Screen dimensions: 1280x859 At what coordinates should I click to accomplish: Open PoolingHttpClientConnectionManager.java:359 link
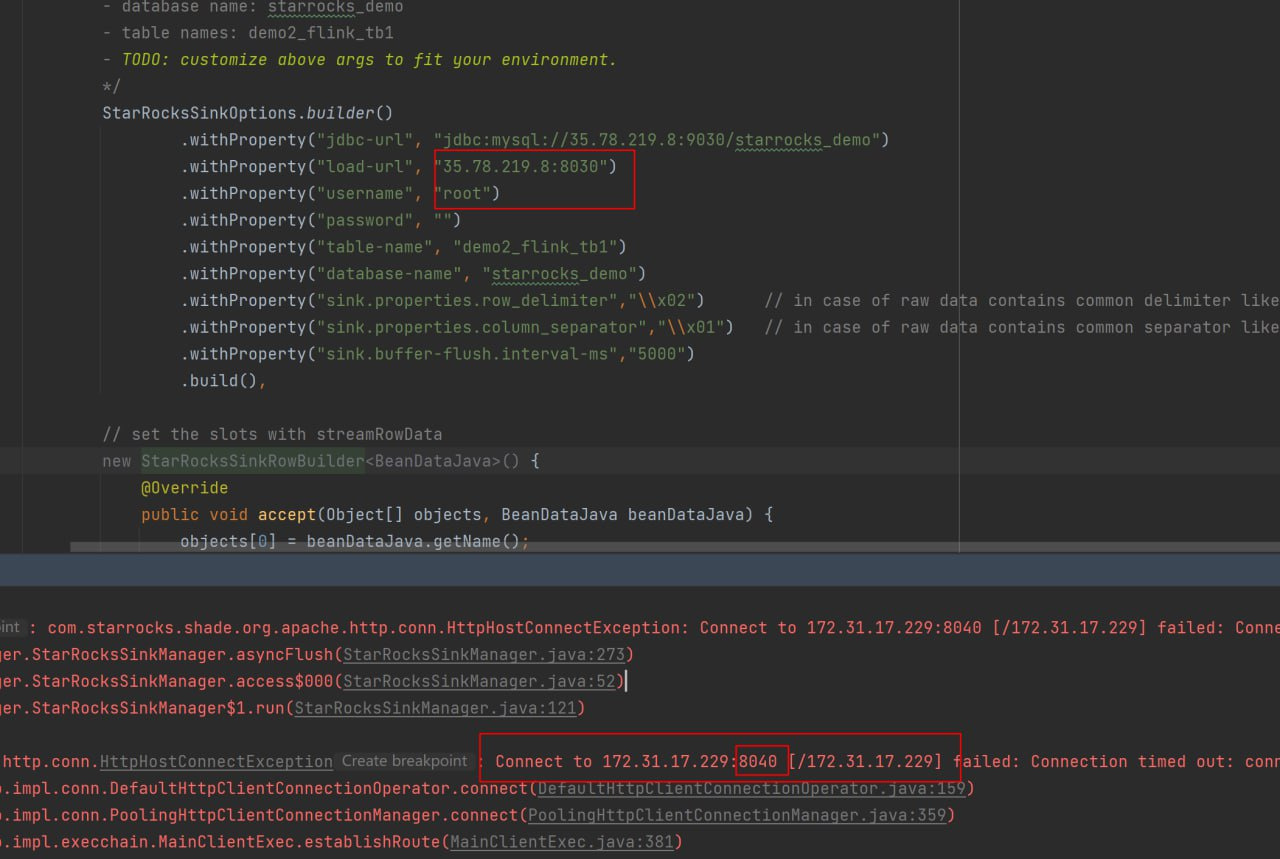(x=737, y=815)
